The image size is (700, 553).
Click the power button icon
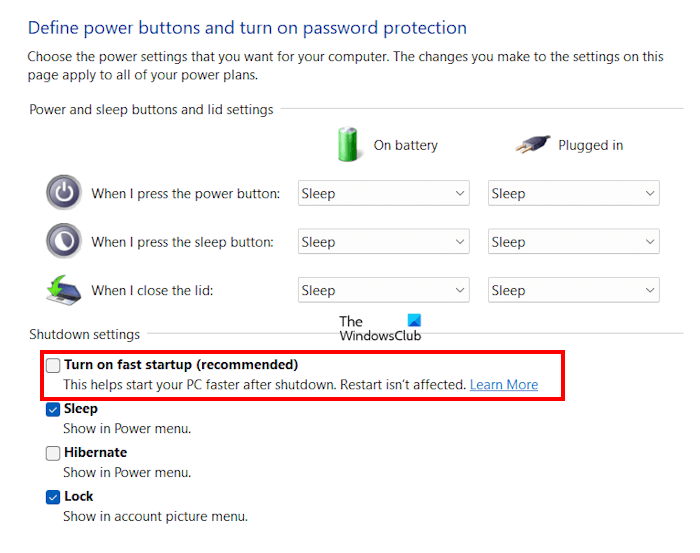(64, 193)
